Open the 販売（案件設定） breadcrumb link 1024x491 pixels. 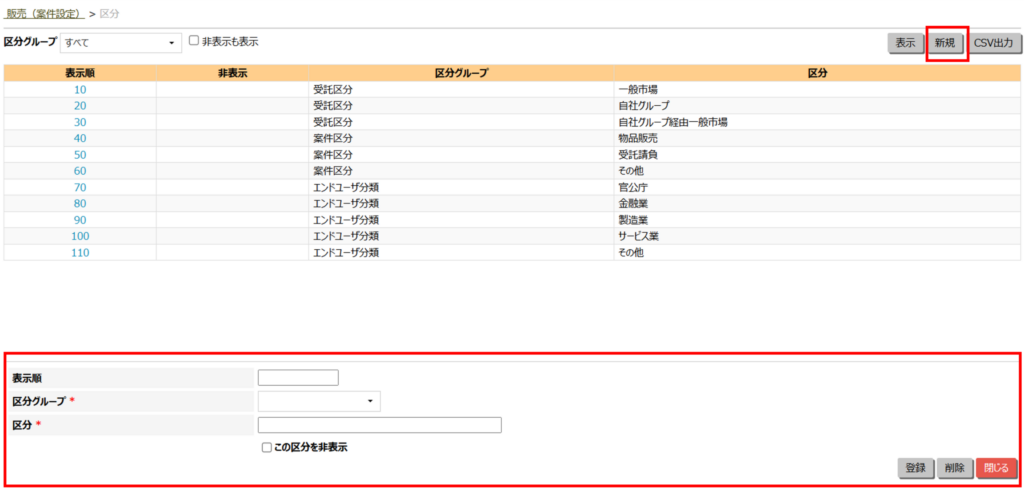click(x=44, y=13)
